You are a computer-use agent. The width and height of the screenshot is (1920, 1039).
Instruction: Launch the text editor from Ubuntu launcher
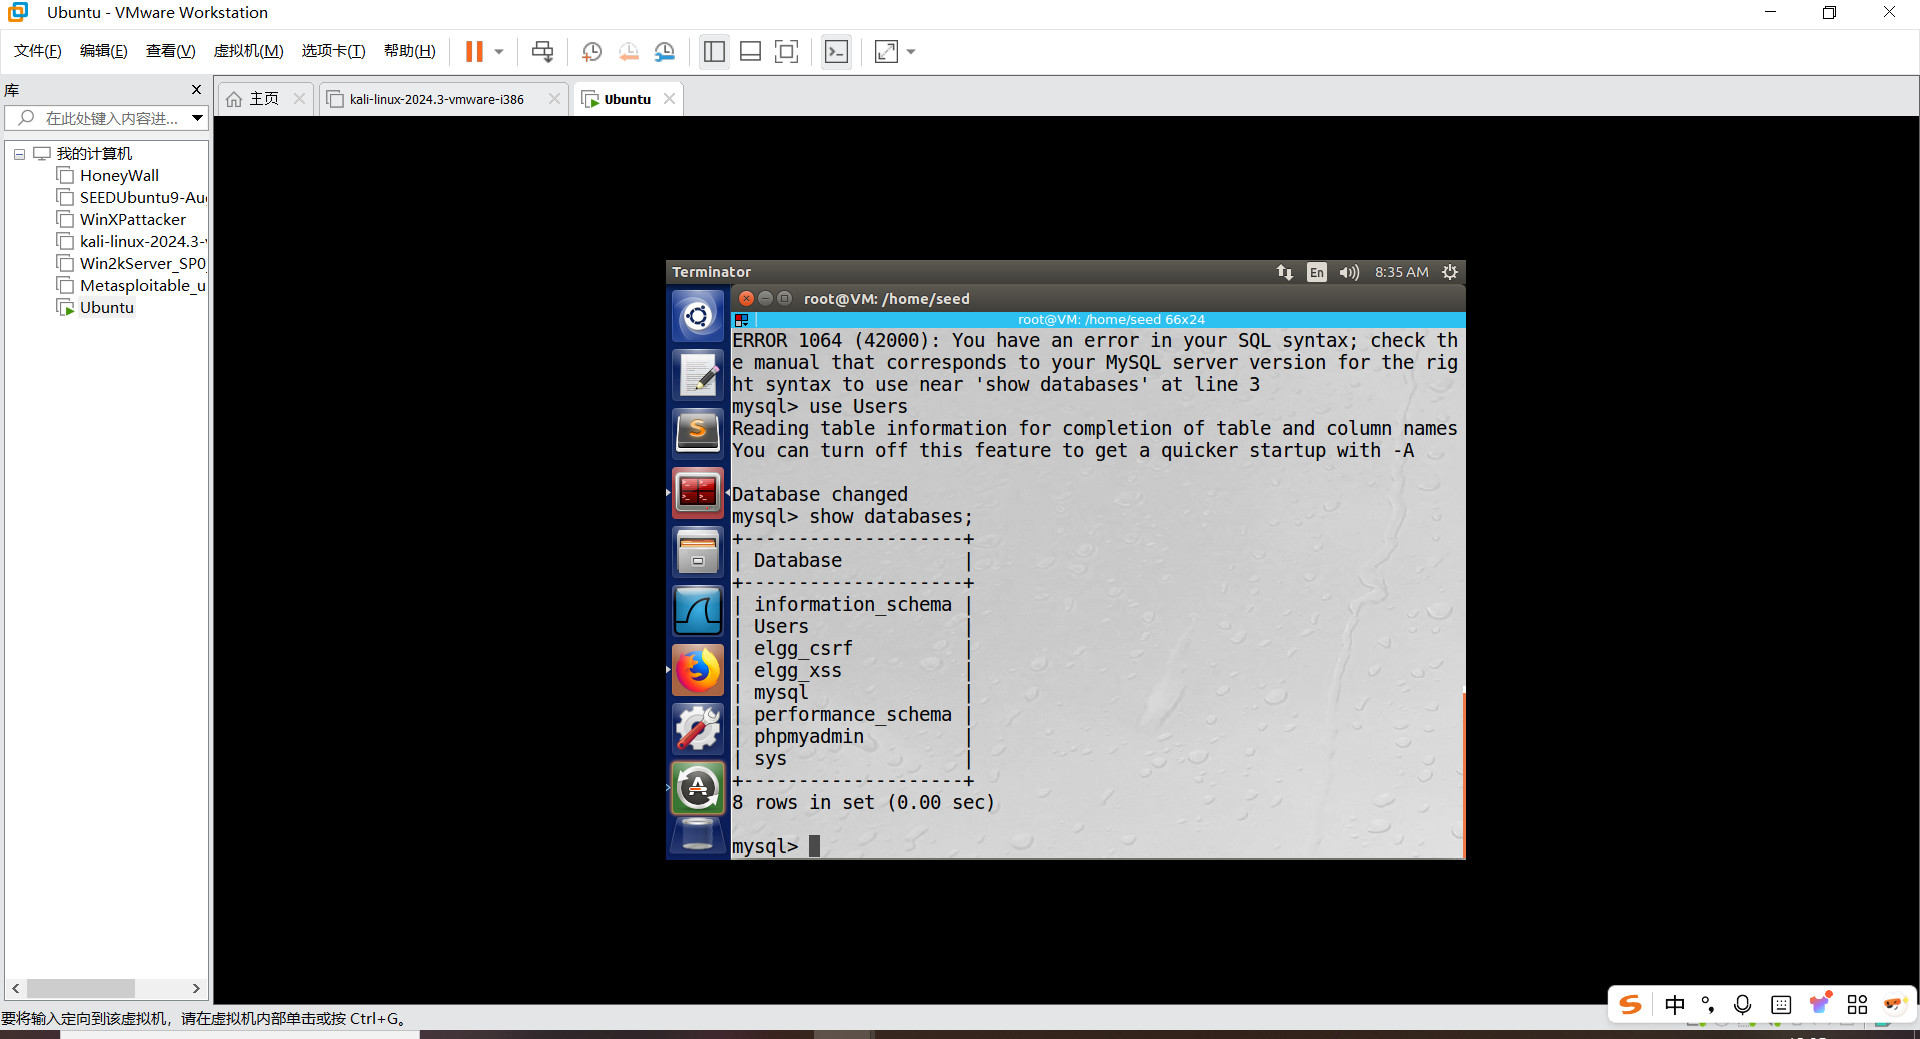pos(697,375)
